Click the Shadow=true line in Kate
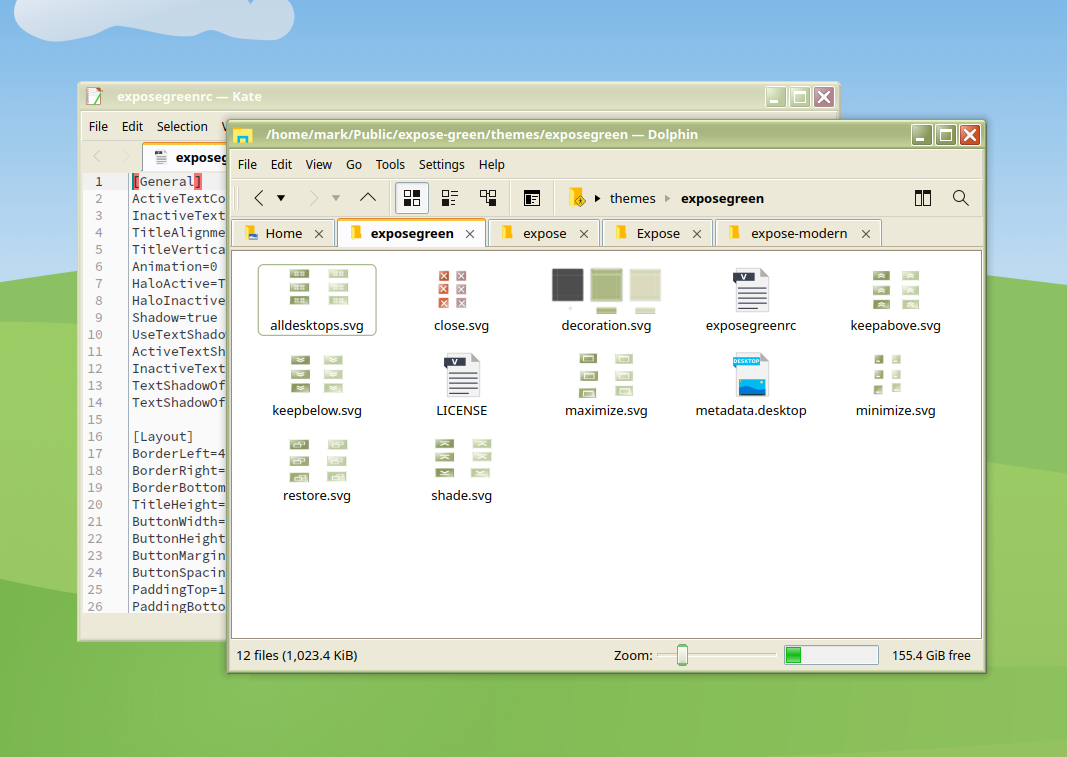This screenshot has height=757, width=1067. click(x=175, y=318)
